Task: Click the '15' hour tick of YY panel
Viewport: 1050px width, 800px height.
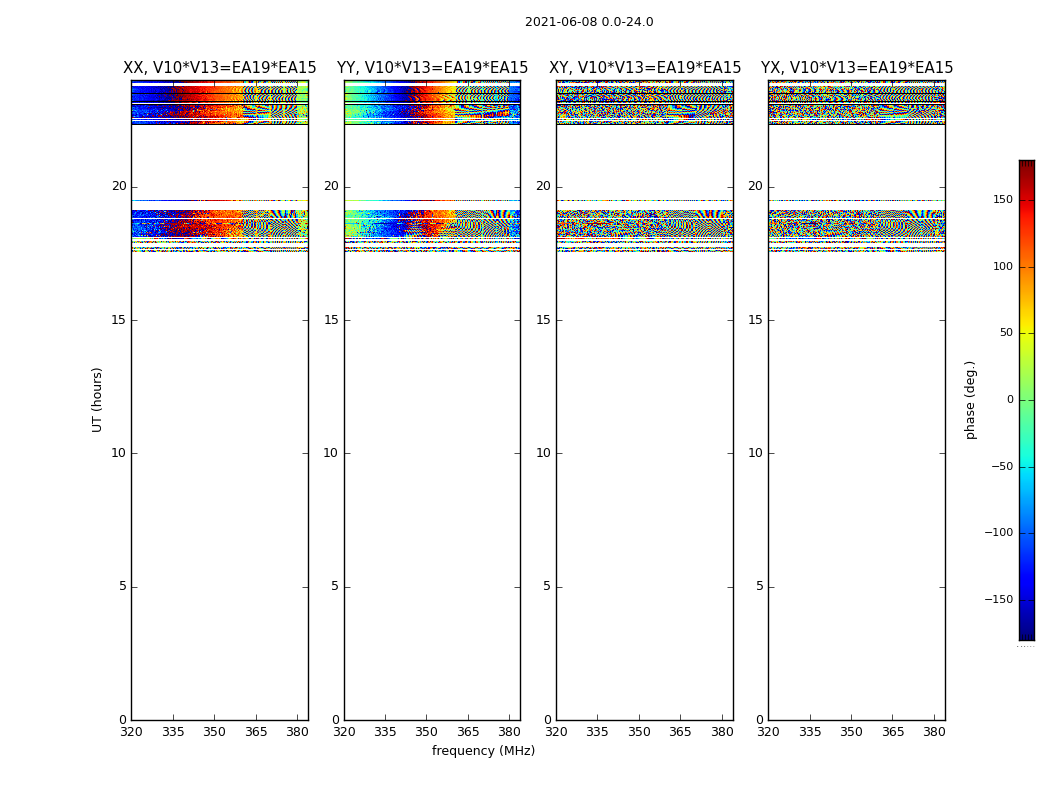Action: coord(331,320)
